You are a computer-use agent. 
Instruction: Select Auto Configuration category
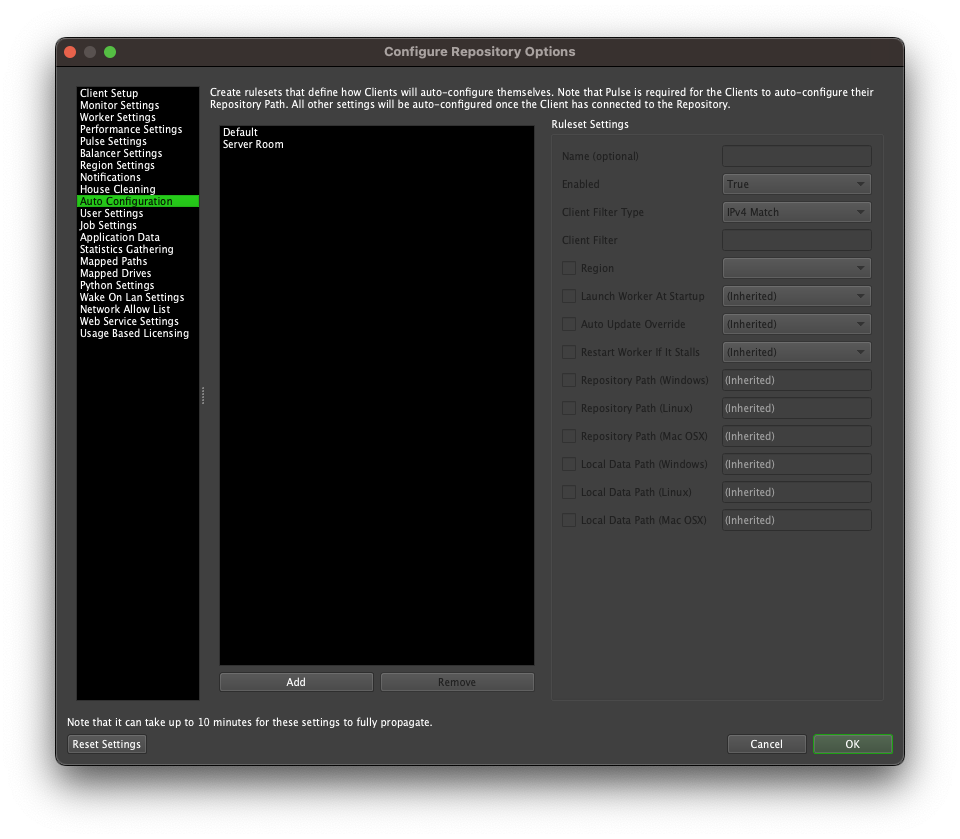[x=138, y=201]
